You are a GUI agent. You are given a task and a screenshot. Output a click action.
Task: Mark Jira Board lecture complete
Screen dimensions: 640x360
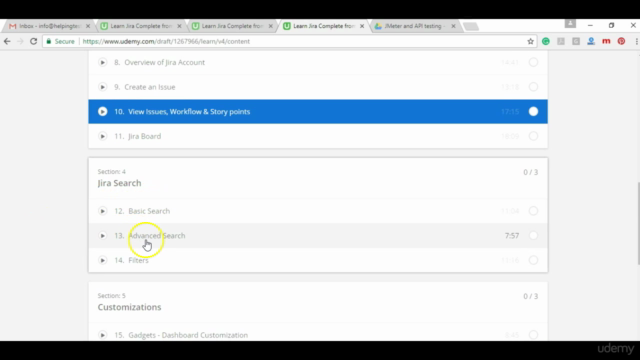(x=533, y=136)
